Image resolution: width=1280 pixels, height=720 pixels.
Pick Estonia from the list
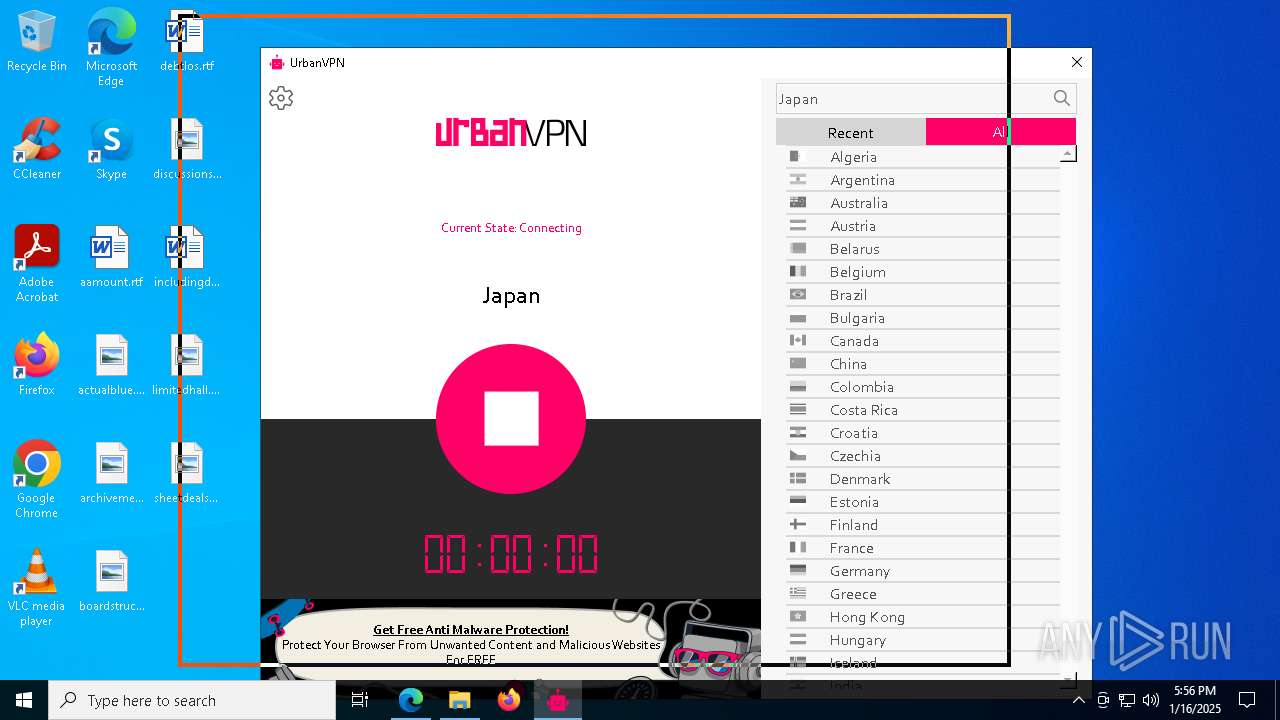pyautogui.click(x=923, y=502)
